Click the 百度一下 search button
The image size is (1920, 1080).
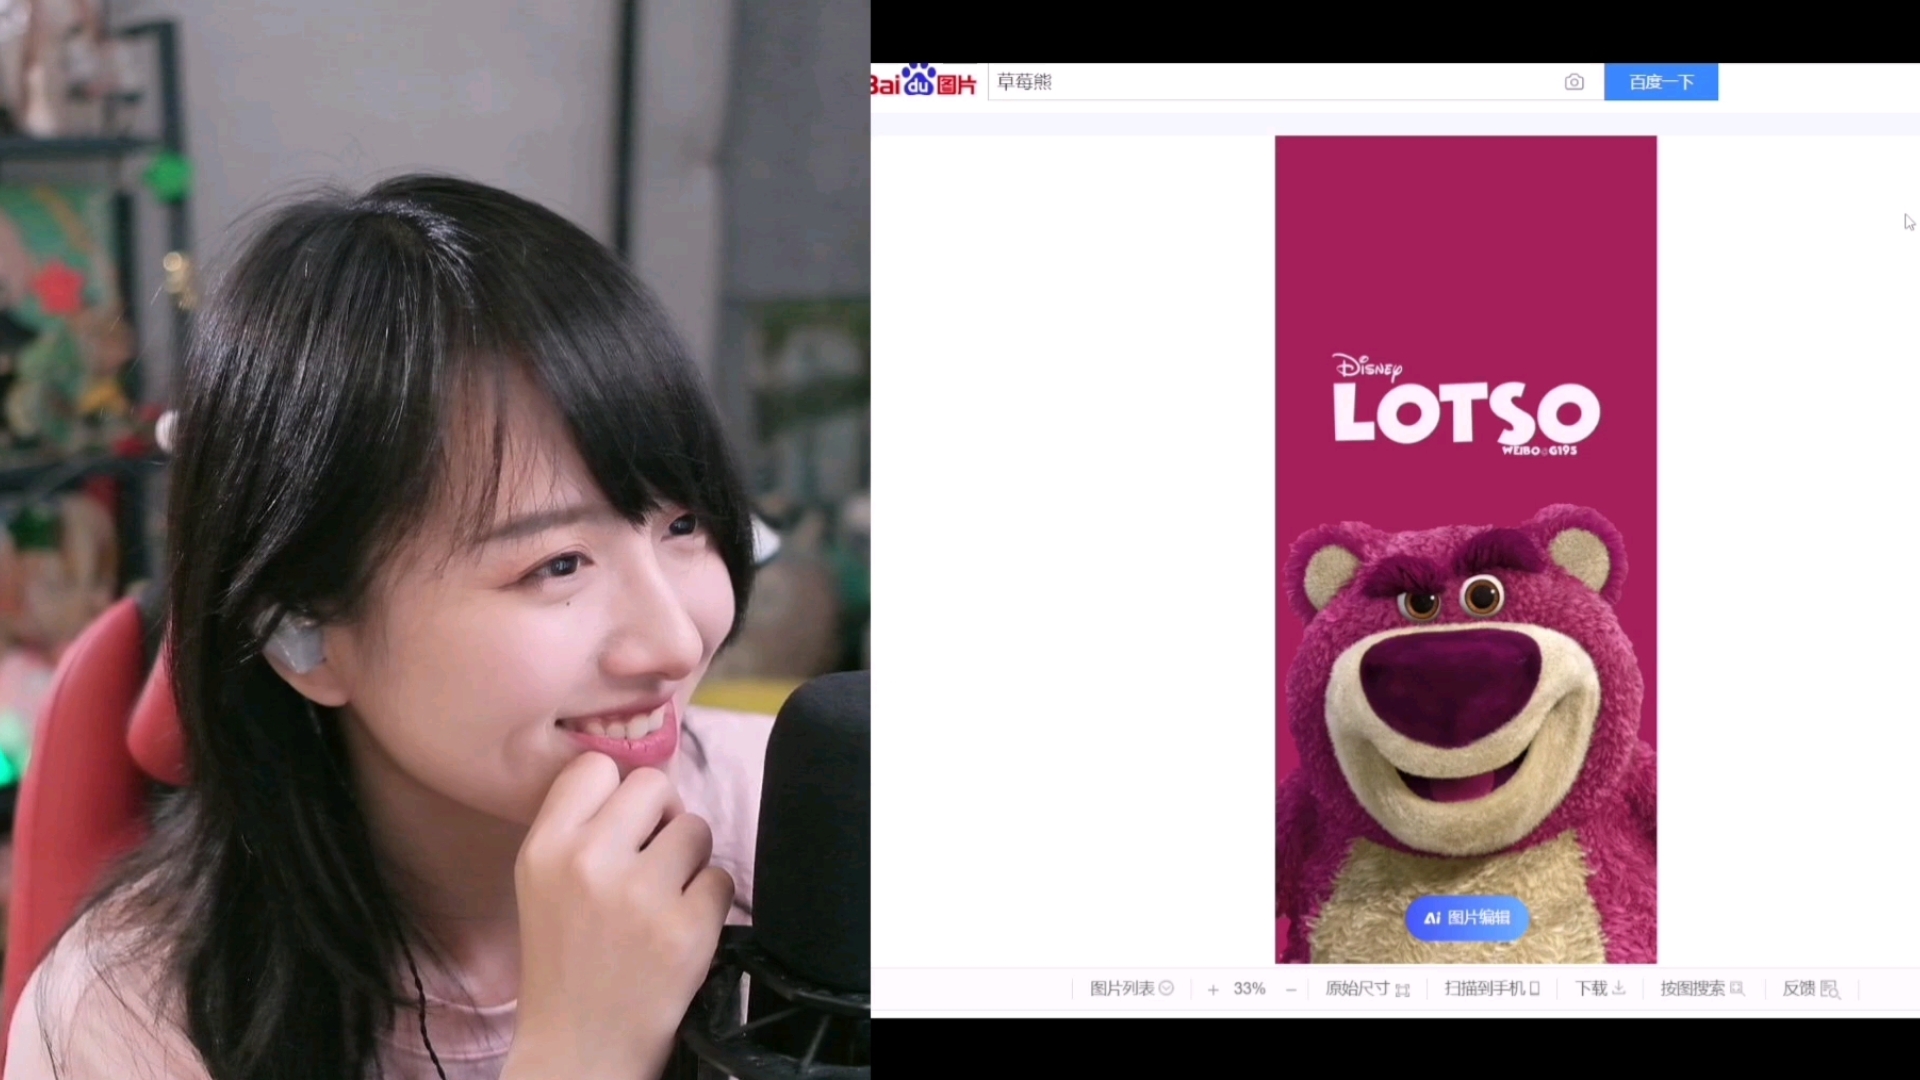point(1661,82)
